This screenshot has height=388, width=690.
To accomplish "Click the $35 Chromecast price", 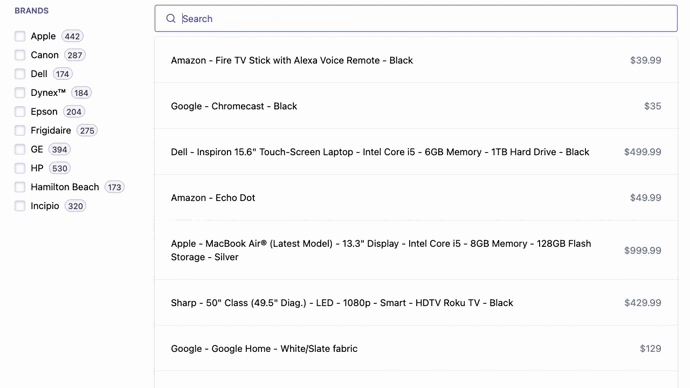I will pos(653,106).
